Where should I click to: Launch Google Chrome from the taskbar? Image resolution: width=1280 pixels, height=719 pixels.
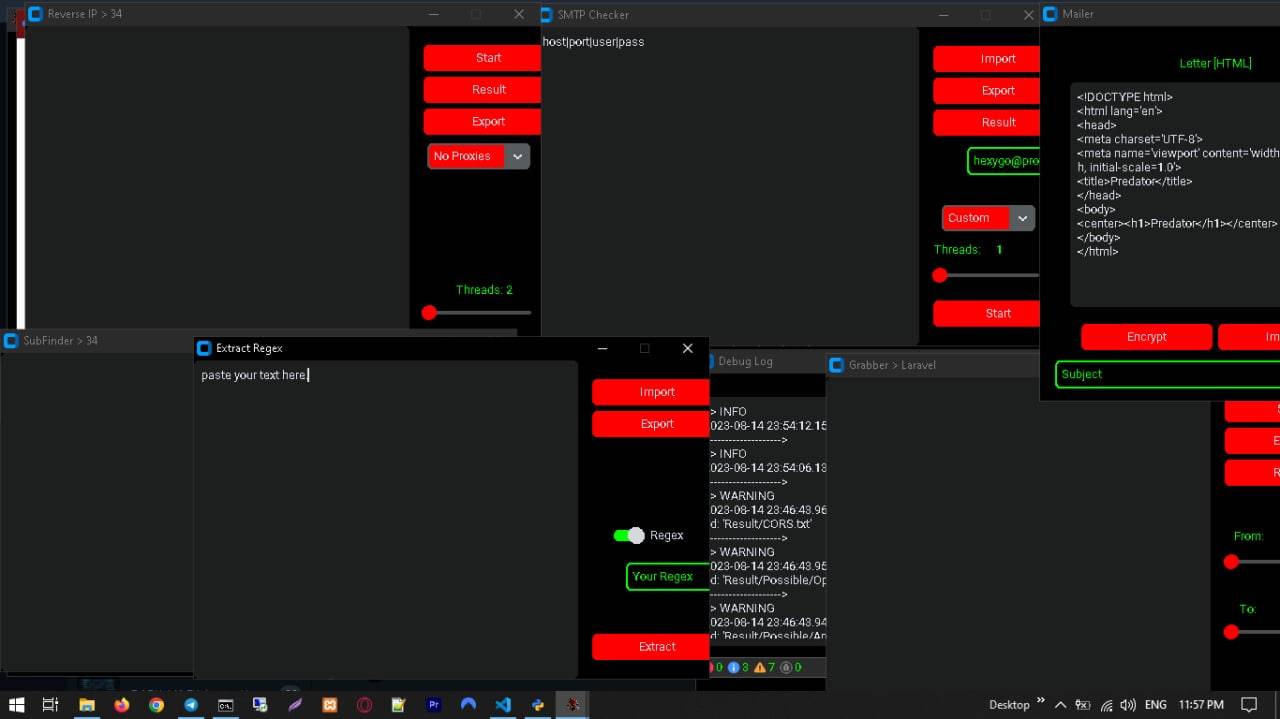156,705
